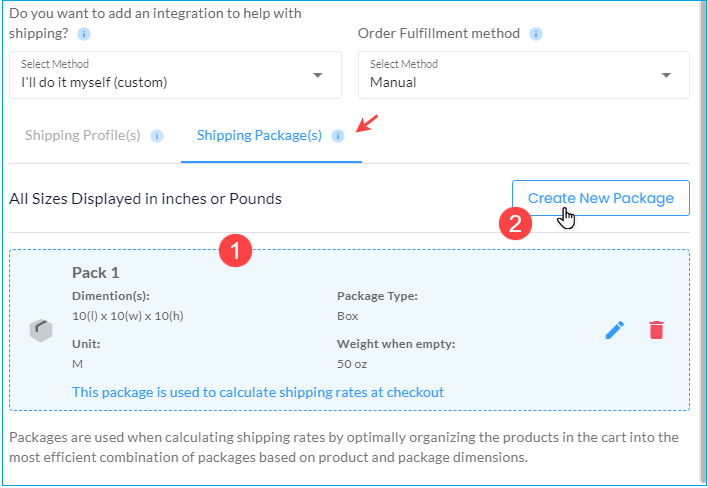Click the vertical scrollbar on the right edge

[703, 244]
